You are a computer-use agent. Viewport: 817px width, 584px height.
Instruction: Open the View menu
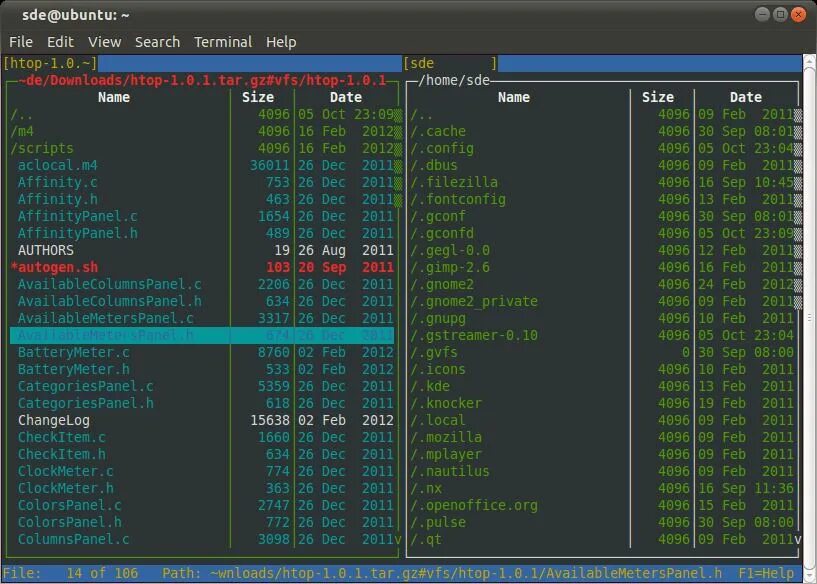tap(104, 42)
